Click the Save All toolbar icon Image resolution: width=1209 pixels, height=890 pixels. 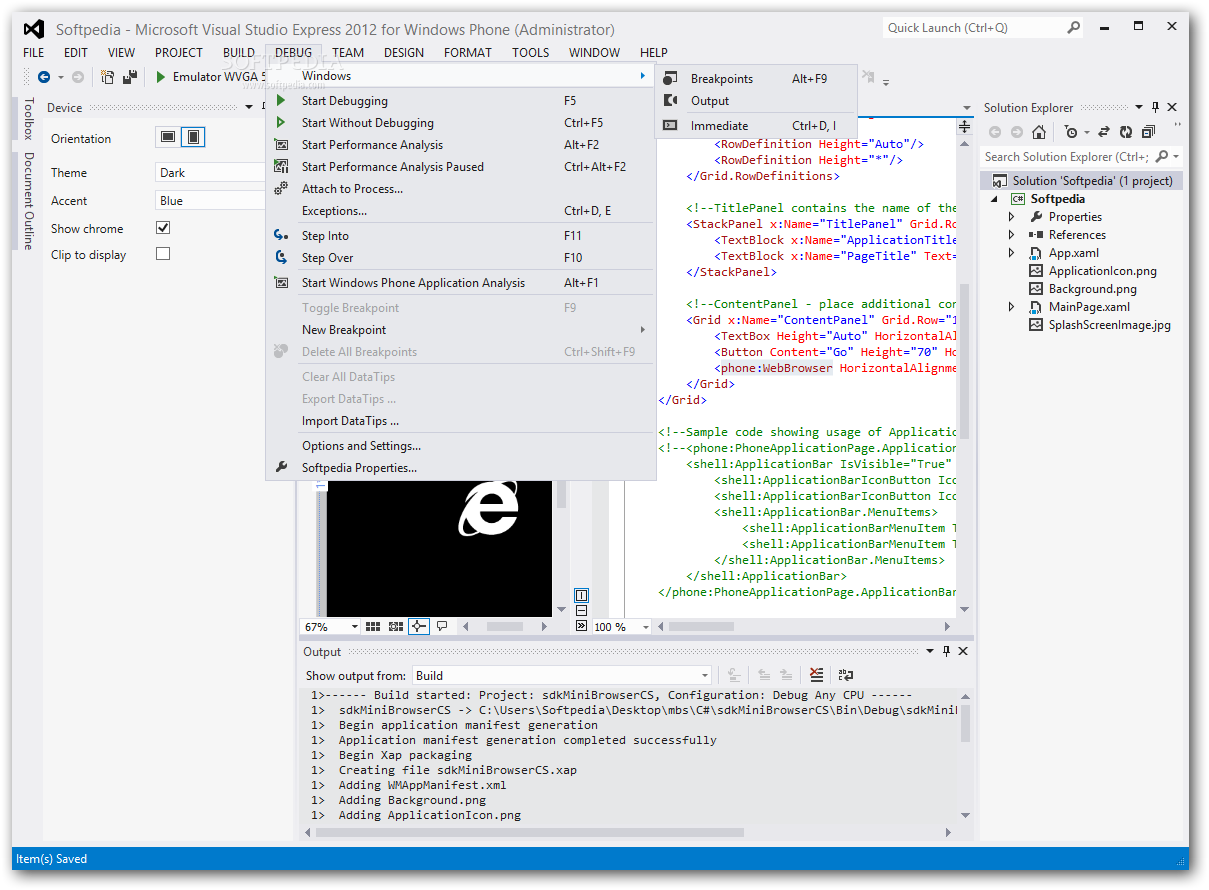[x=130, y=77]
